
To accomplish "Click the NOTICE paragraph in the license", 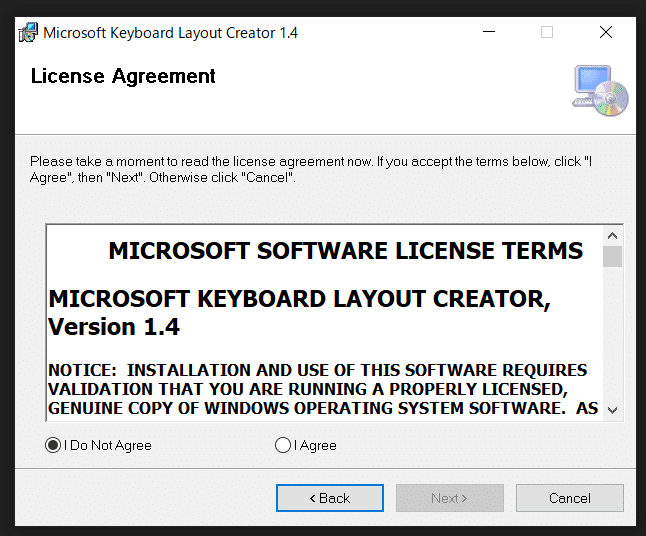I will click(x=323, y=389).
